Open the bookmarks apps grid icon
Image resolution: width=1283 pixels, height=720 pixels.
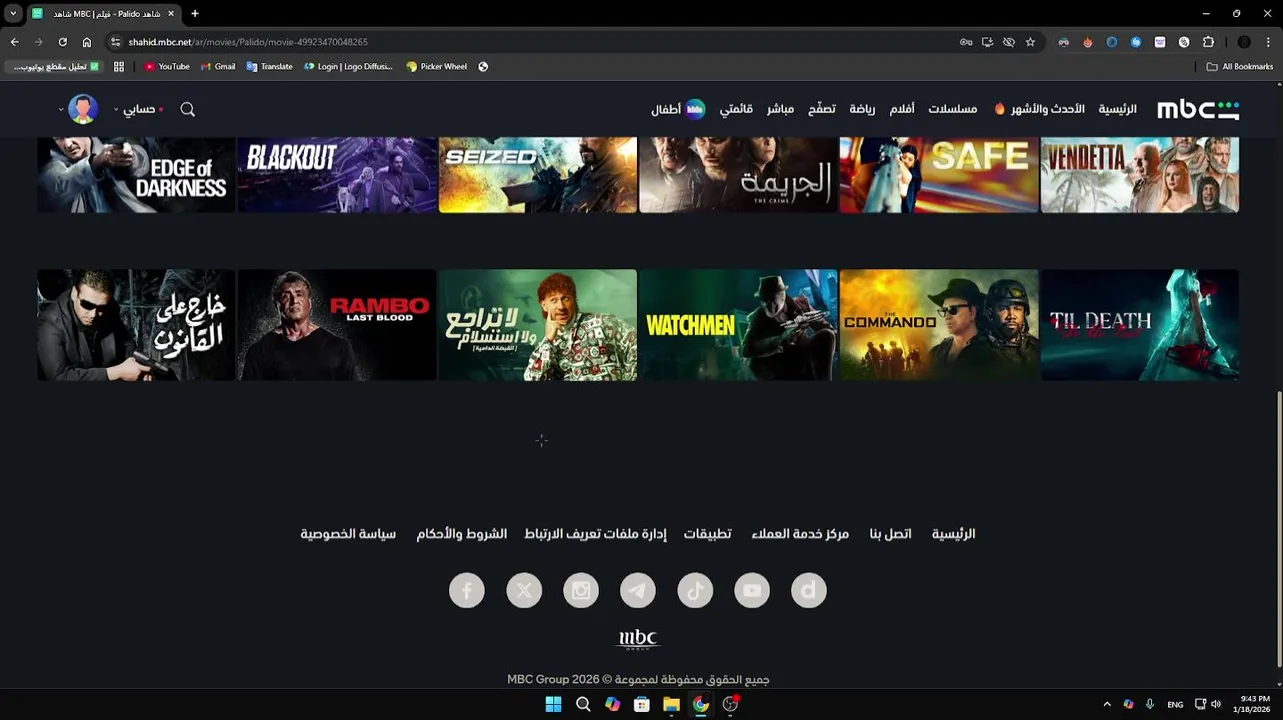[119, 67]
